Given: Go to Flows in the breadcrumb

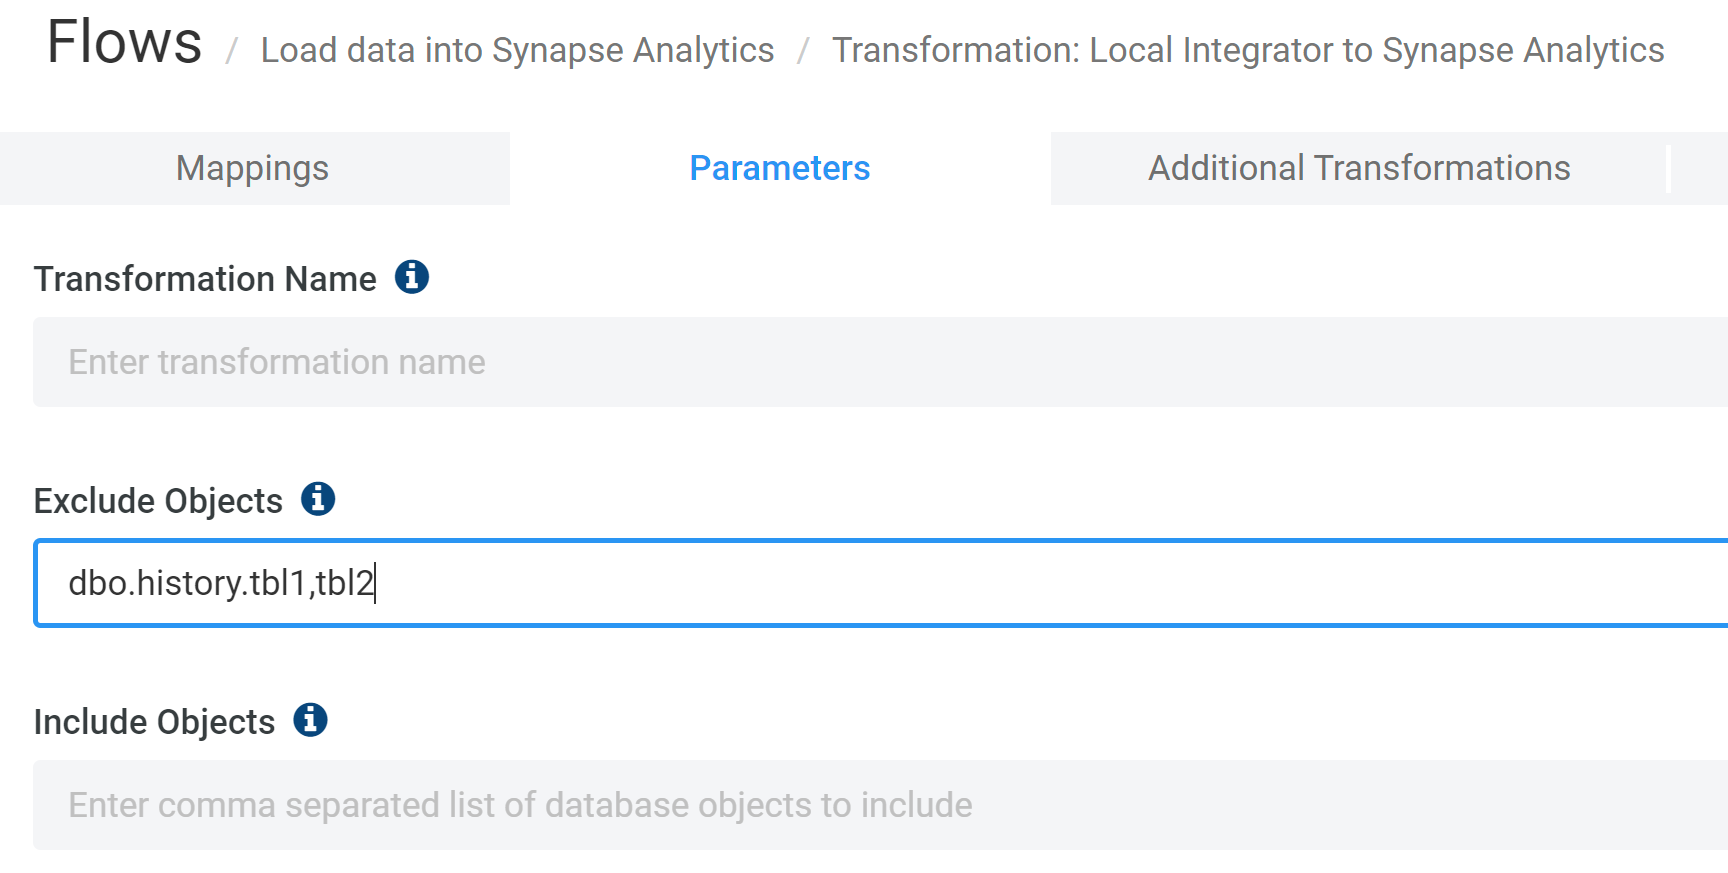Looking at the screenshot, I should pyautogui.click(x=125, y=43).
